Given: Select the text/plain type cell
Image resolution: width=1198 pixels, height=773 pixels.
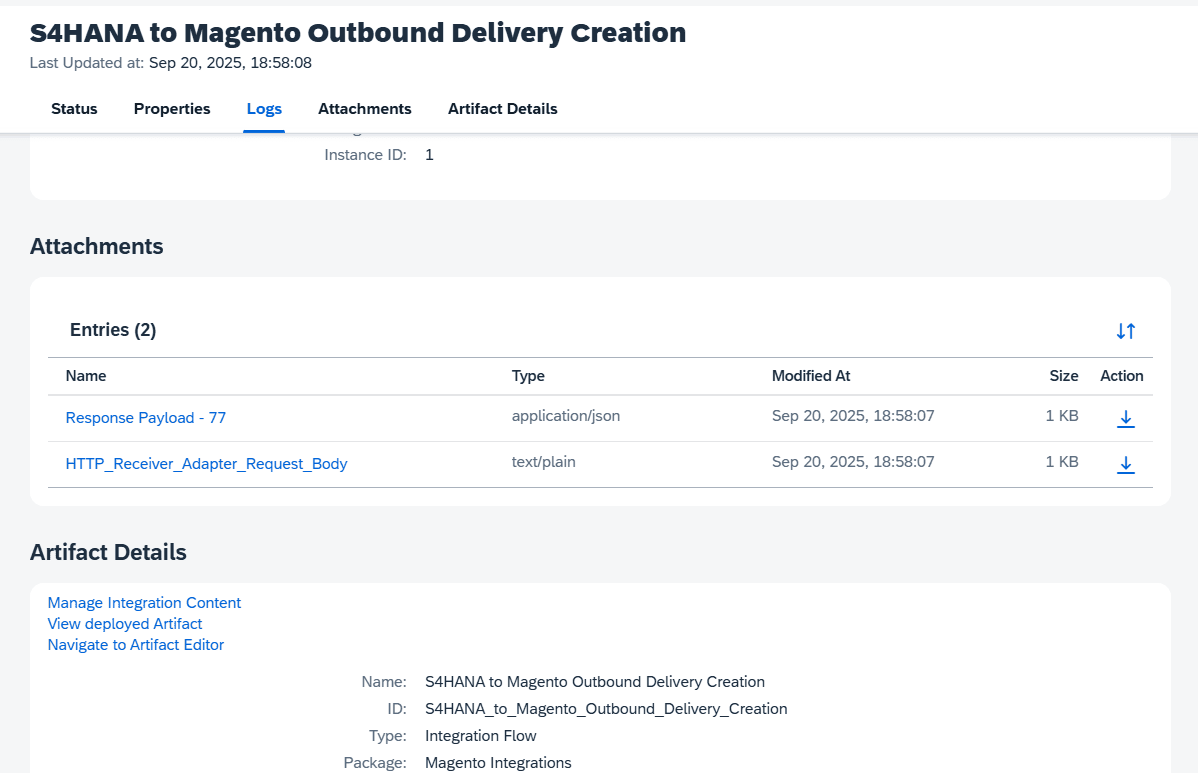Looking at the screenshot, I should point(543,462).
